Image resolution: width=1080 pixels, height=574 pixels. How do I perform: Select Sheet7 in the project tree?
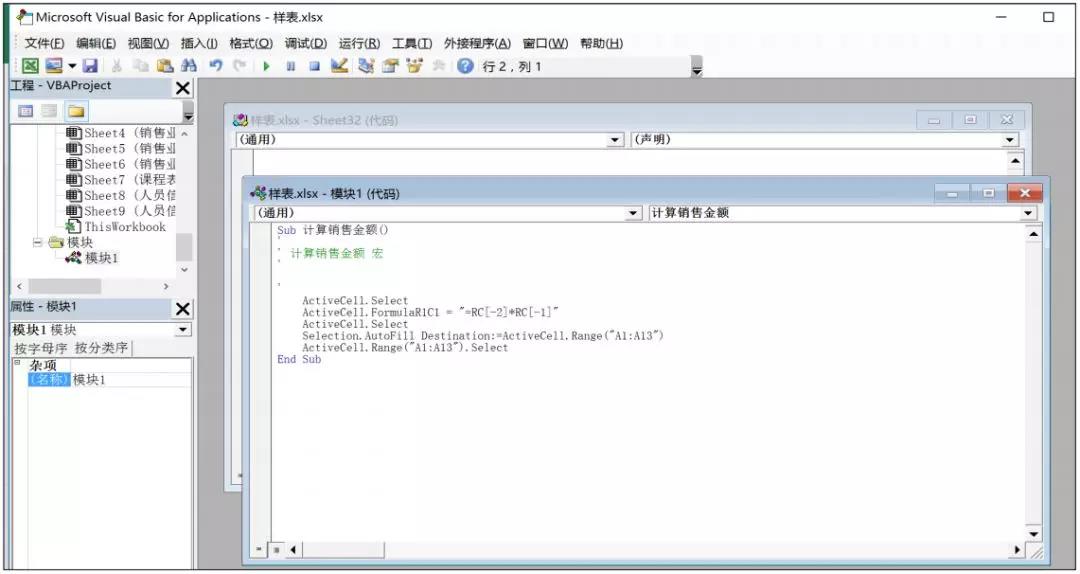tap(121, 180)
